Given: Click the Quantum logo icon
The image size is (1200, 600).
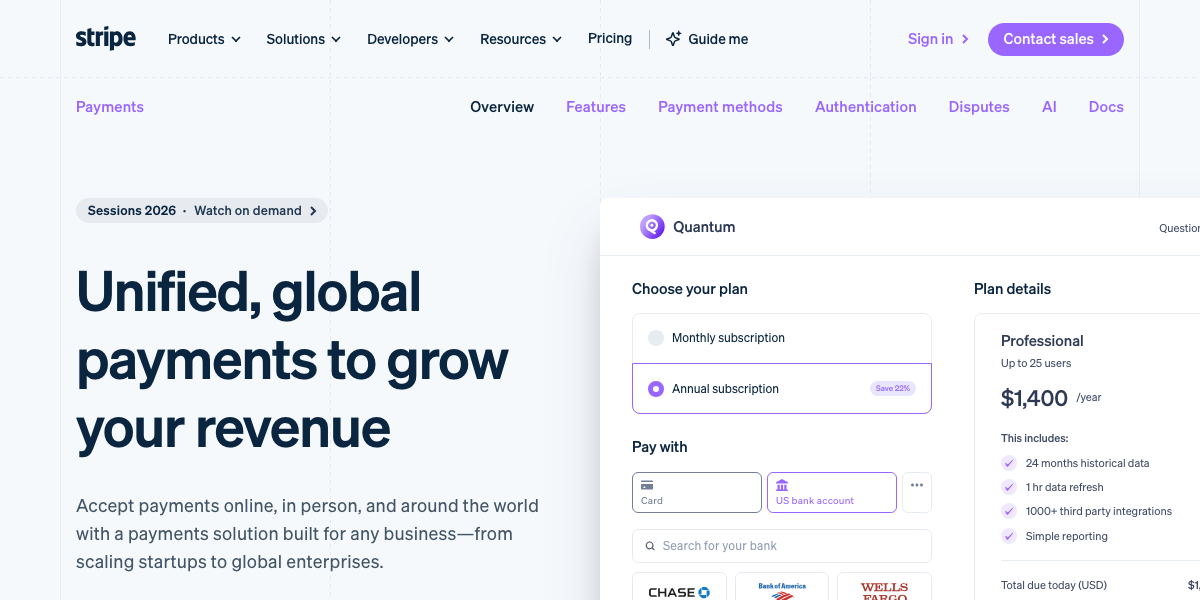Looking at the screenshot, I should 652,227.
